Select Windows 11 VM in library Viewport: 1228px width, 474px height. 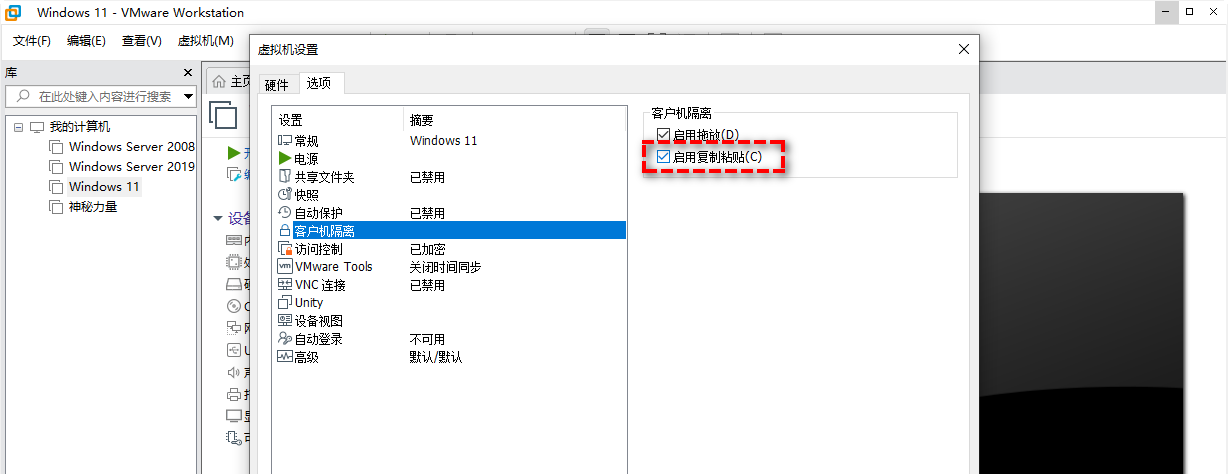coord(104,186)
